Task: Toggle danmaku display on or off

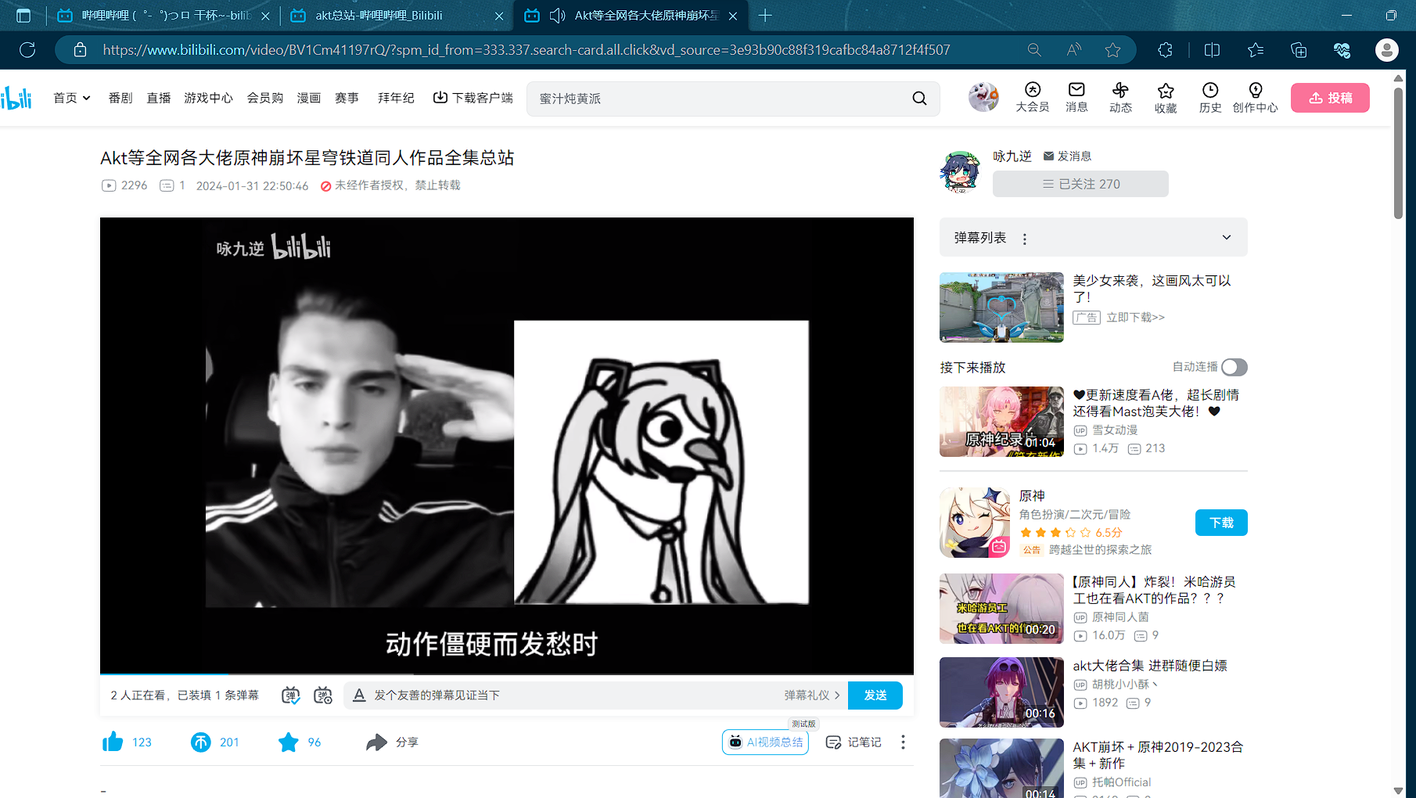Action: [x=290, y=695]
